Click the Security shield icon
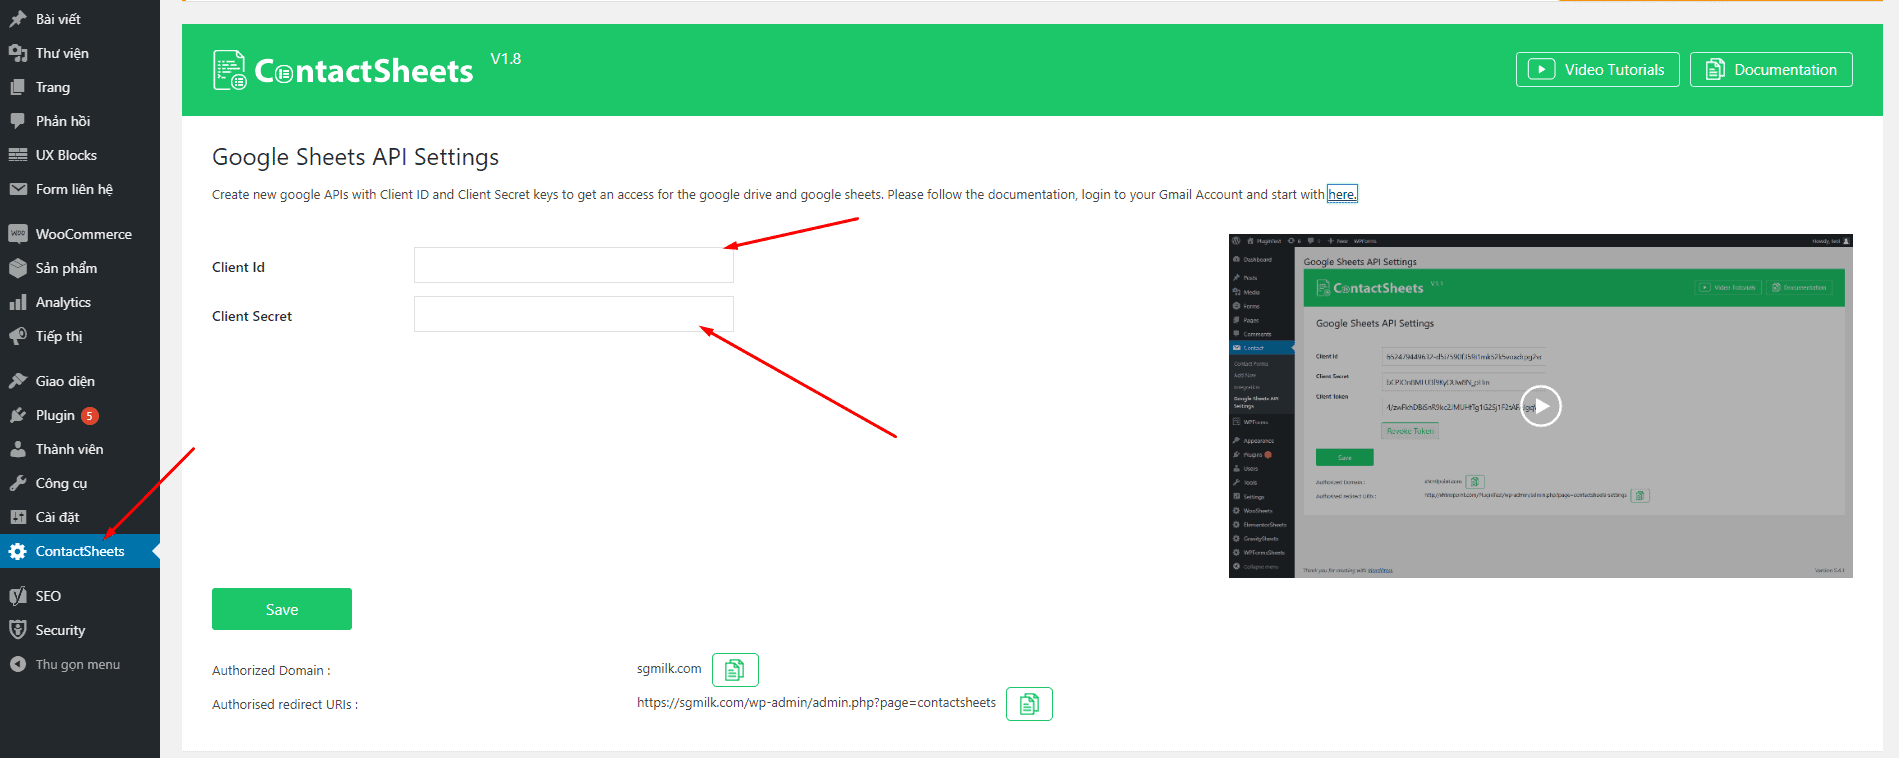1899x758 pixels. click(x=18, y=630)
